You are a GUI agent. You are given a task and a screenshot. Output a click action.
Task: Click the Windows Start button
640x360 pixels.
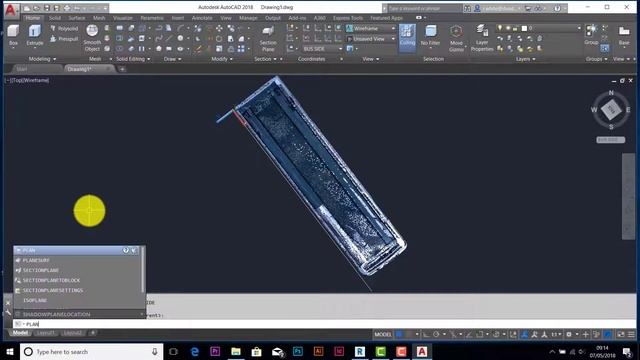[10, 351]
